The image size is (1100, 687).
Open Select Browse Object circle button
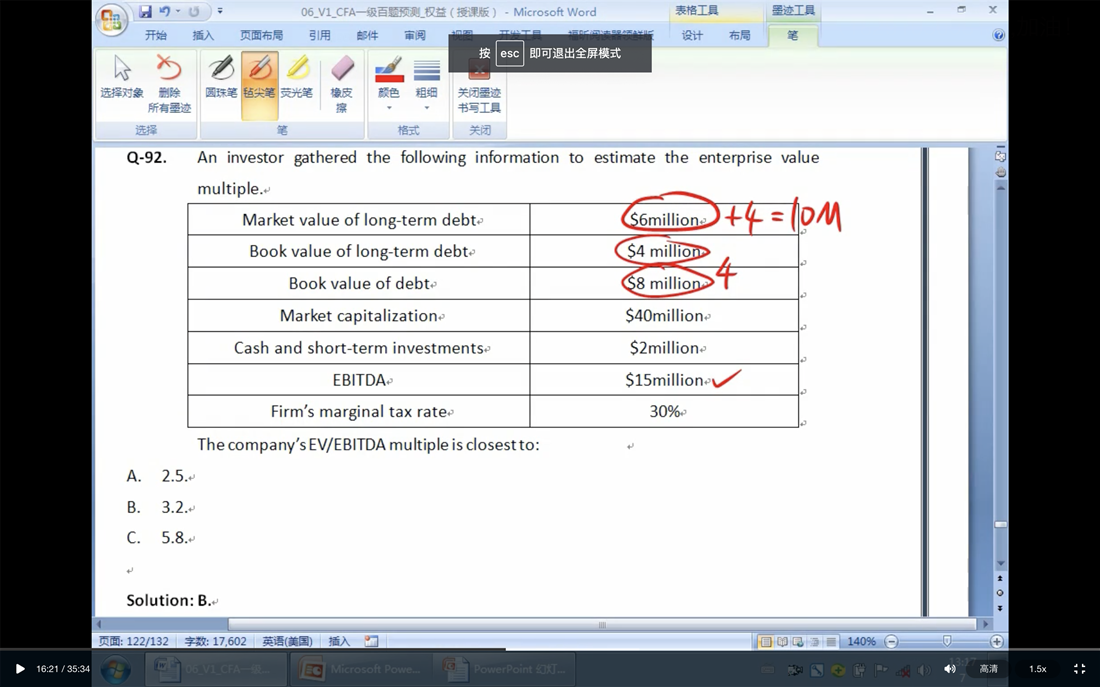point(1001,593)
